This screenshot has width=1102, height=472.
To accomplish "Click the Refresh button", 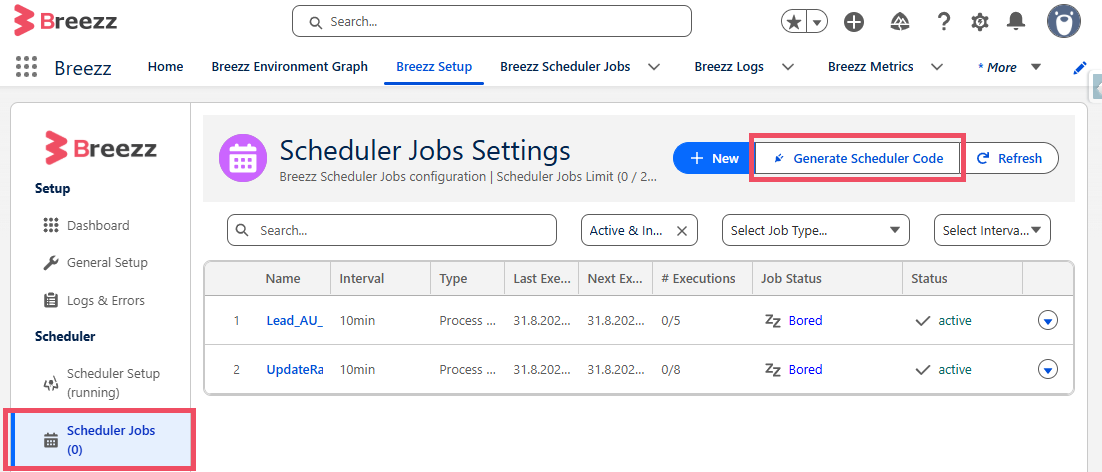I will click(1009, 158).
